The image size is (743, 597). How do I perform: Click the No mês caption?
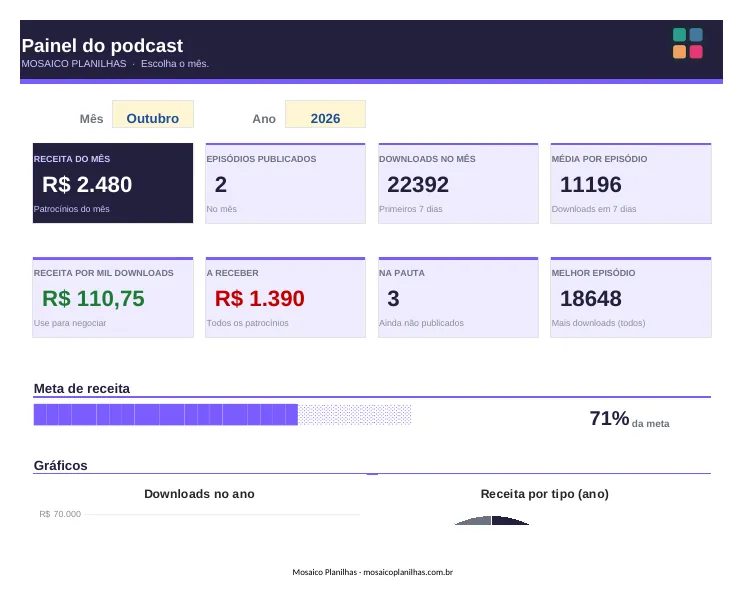tap(221, 209)
